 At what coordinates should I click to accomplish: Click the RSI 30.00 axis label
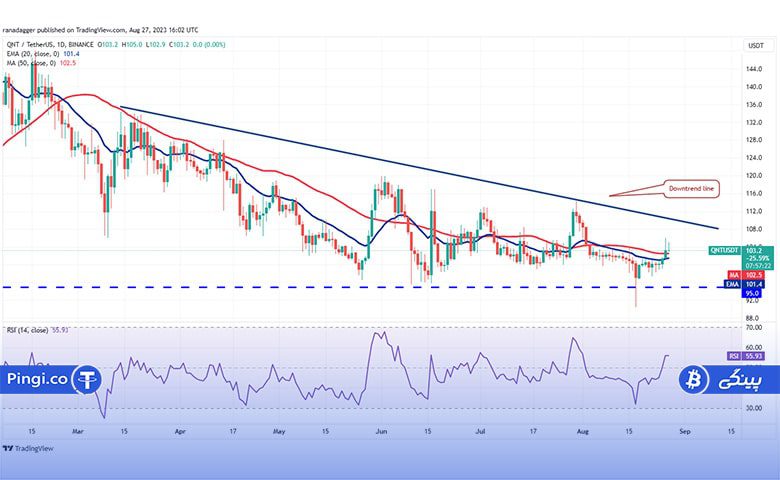(x=754, y=408)
